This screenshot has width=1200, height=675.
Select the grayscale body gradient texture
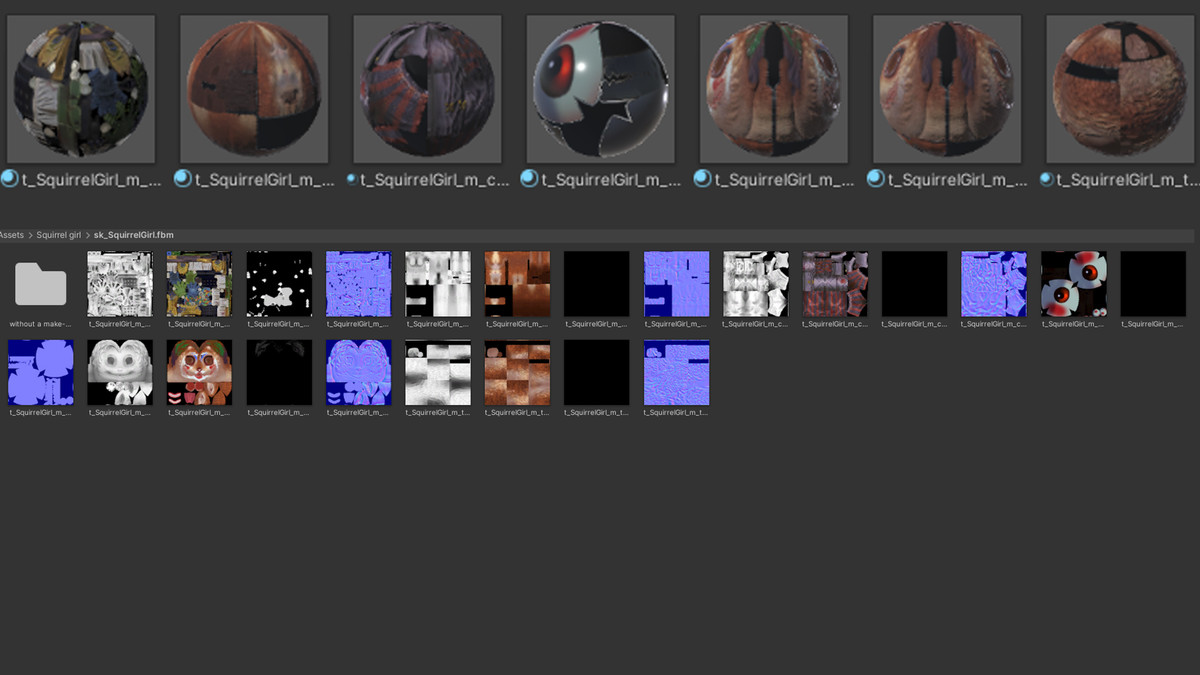click(438, 284)
